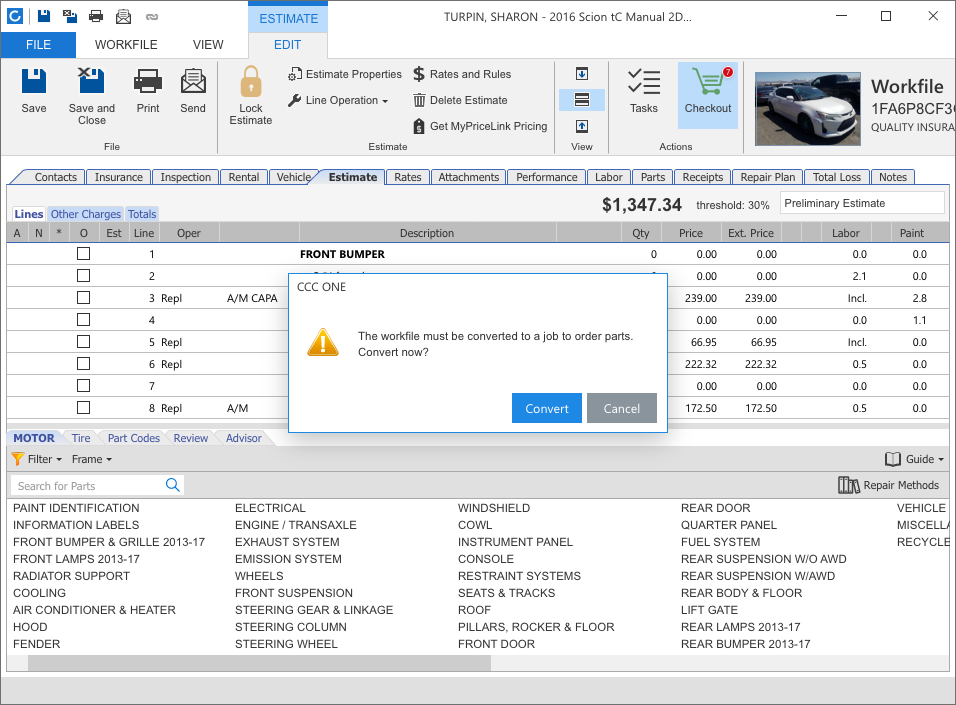The width and height of the screenshot is (956, 705).
Task: Open the VIEW ribbon tab
Action: click(x=208, y=45)
